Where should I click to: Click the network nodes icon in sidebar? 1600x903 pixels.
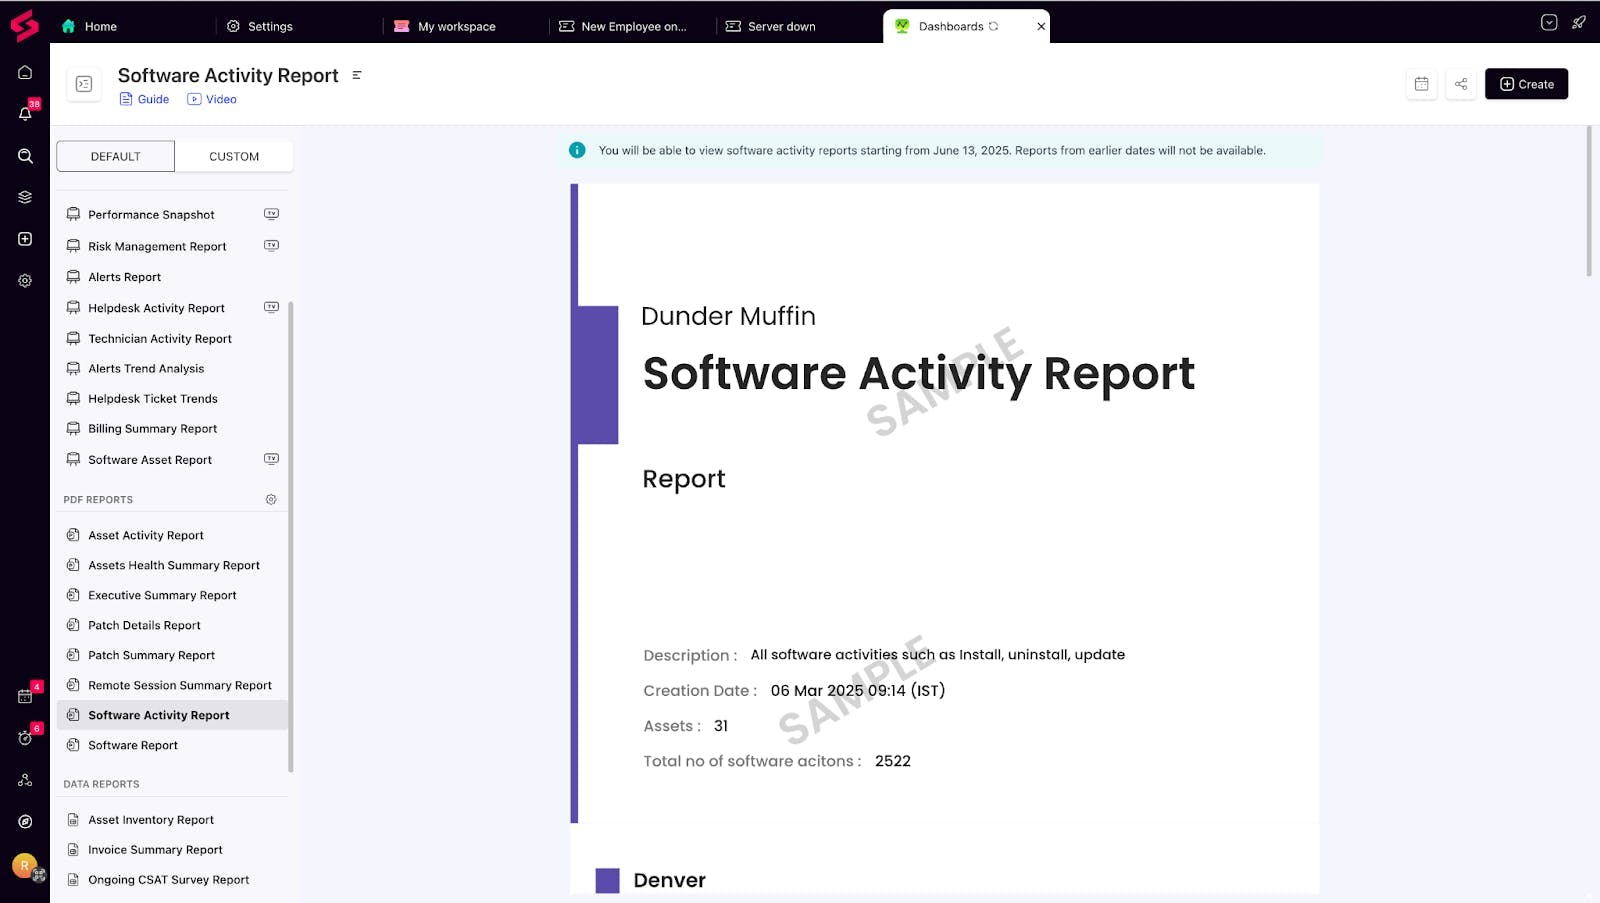(x=25, y=780)
